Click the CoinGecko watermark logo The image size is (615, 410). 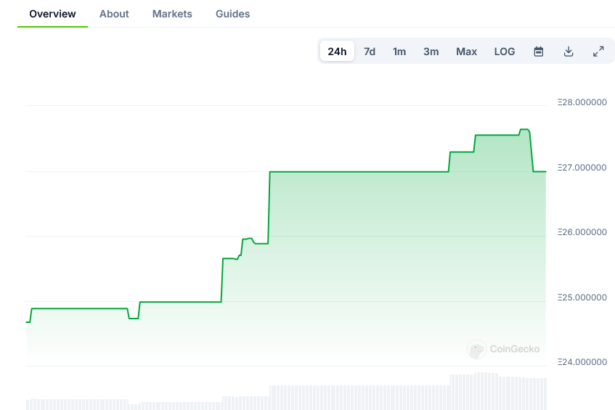click(504, 349)
